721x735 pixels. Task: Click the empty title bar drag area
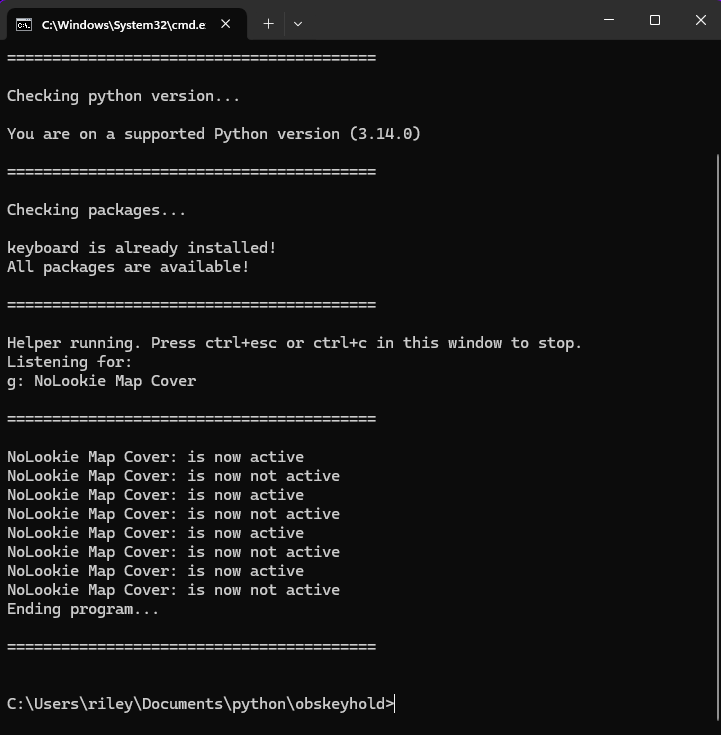pos(450,20)
